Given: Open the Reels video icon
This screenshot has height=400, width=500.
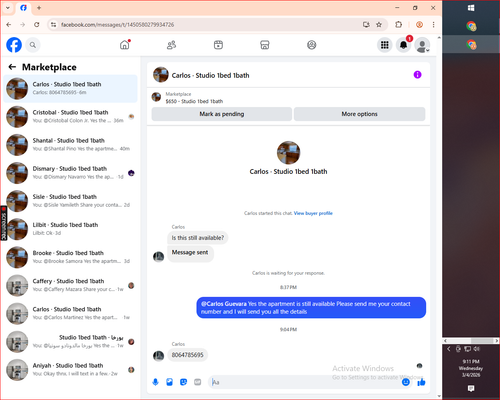Looking at the screenshot, I should click(x=218, y=45).
